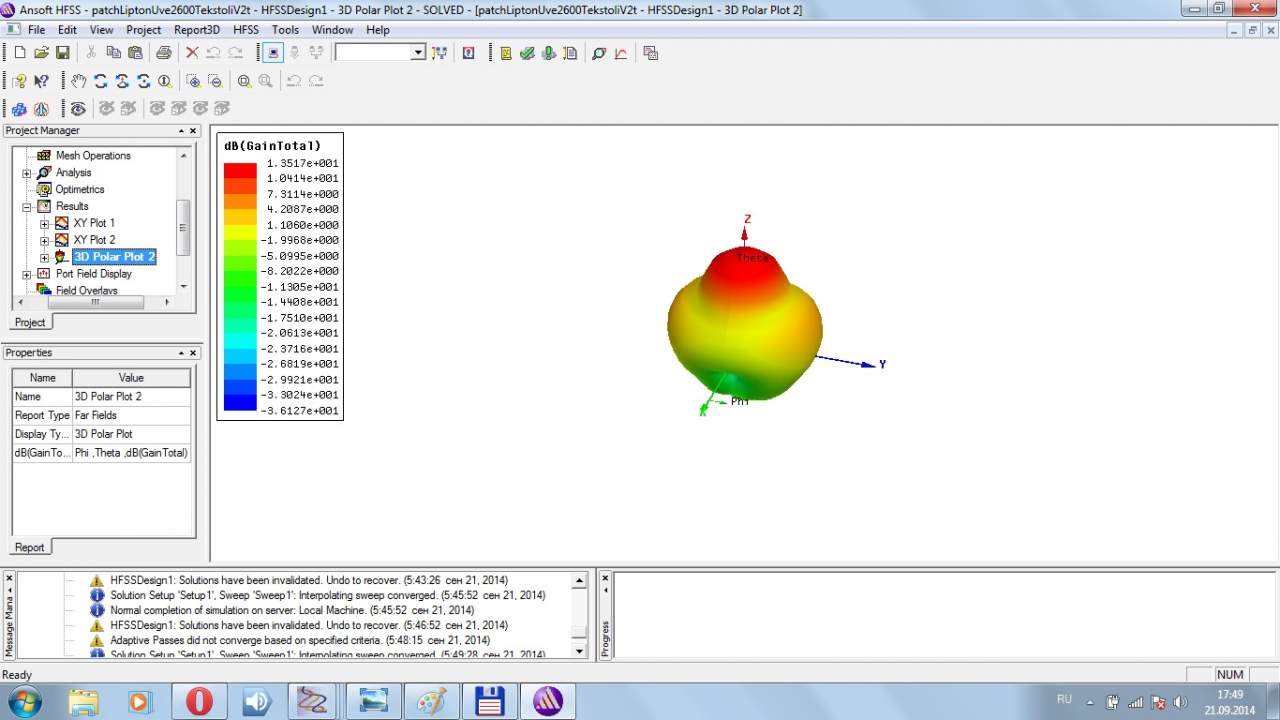
Task: Open the Report3D menu
Action: point(196,30)
